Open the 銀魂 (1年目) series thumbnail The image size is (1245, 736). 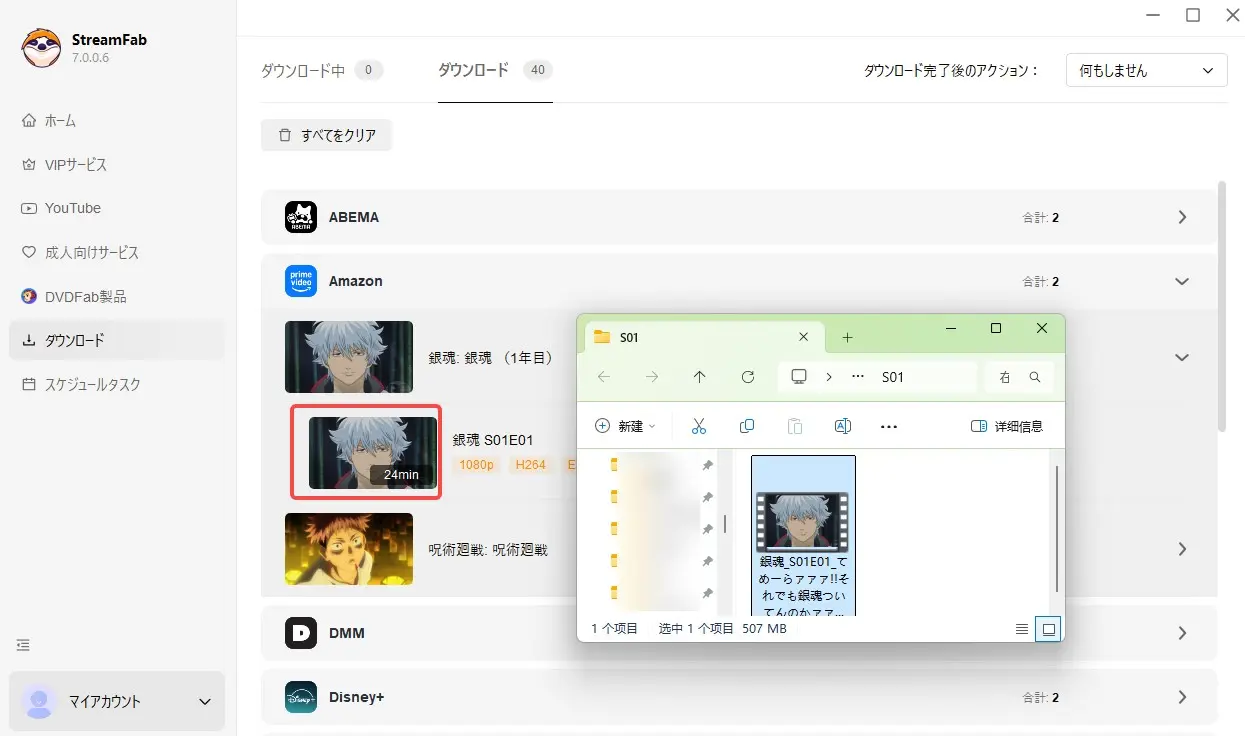pyautogui.click(x=349, y=357)
